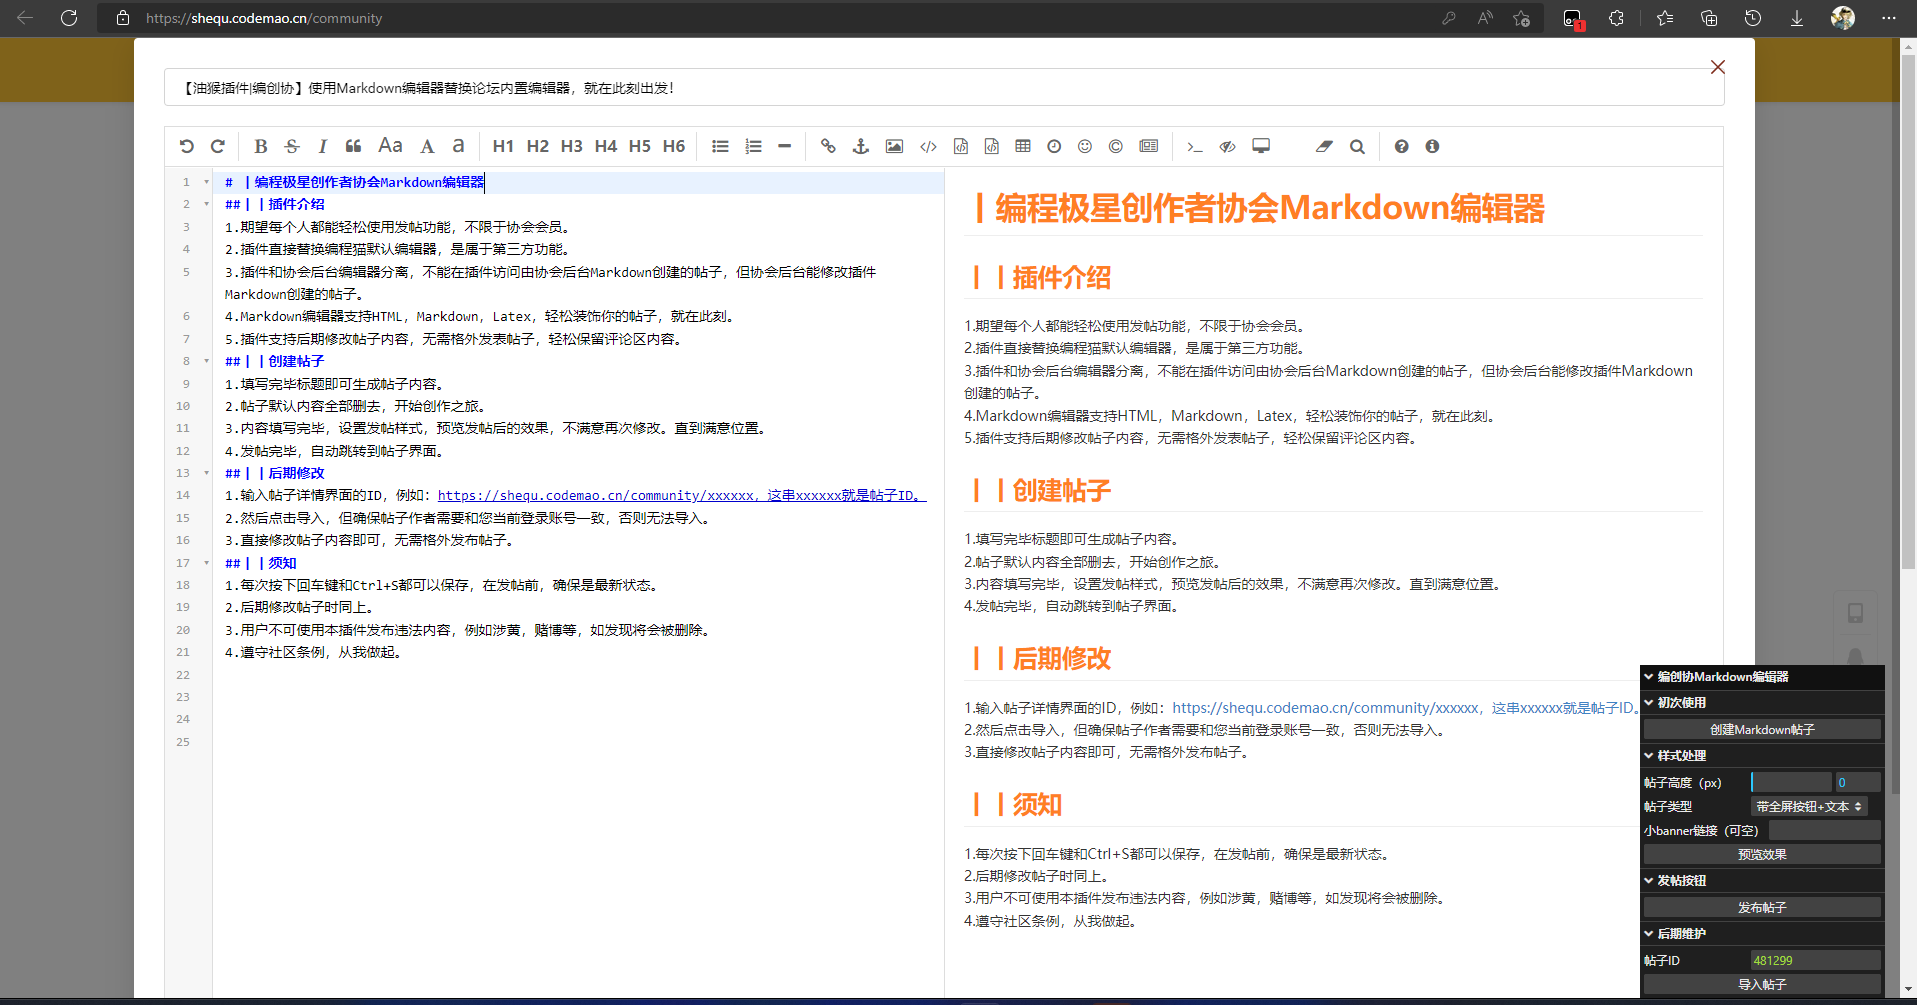Insert H1 heading
1917x1005 pixels.
(503, 146)
